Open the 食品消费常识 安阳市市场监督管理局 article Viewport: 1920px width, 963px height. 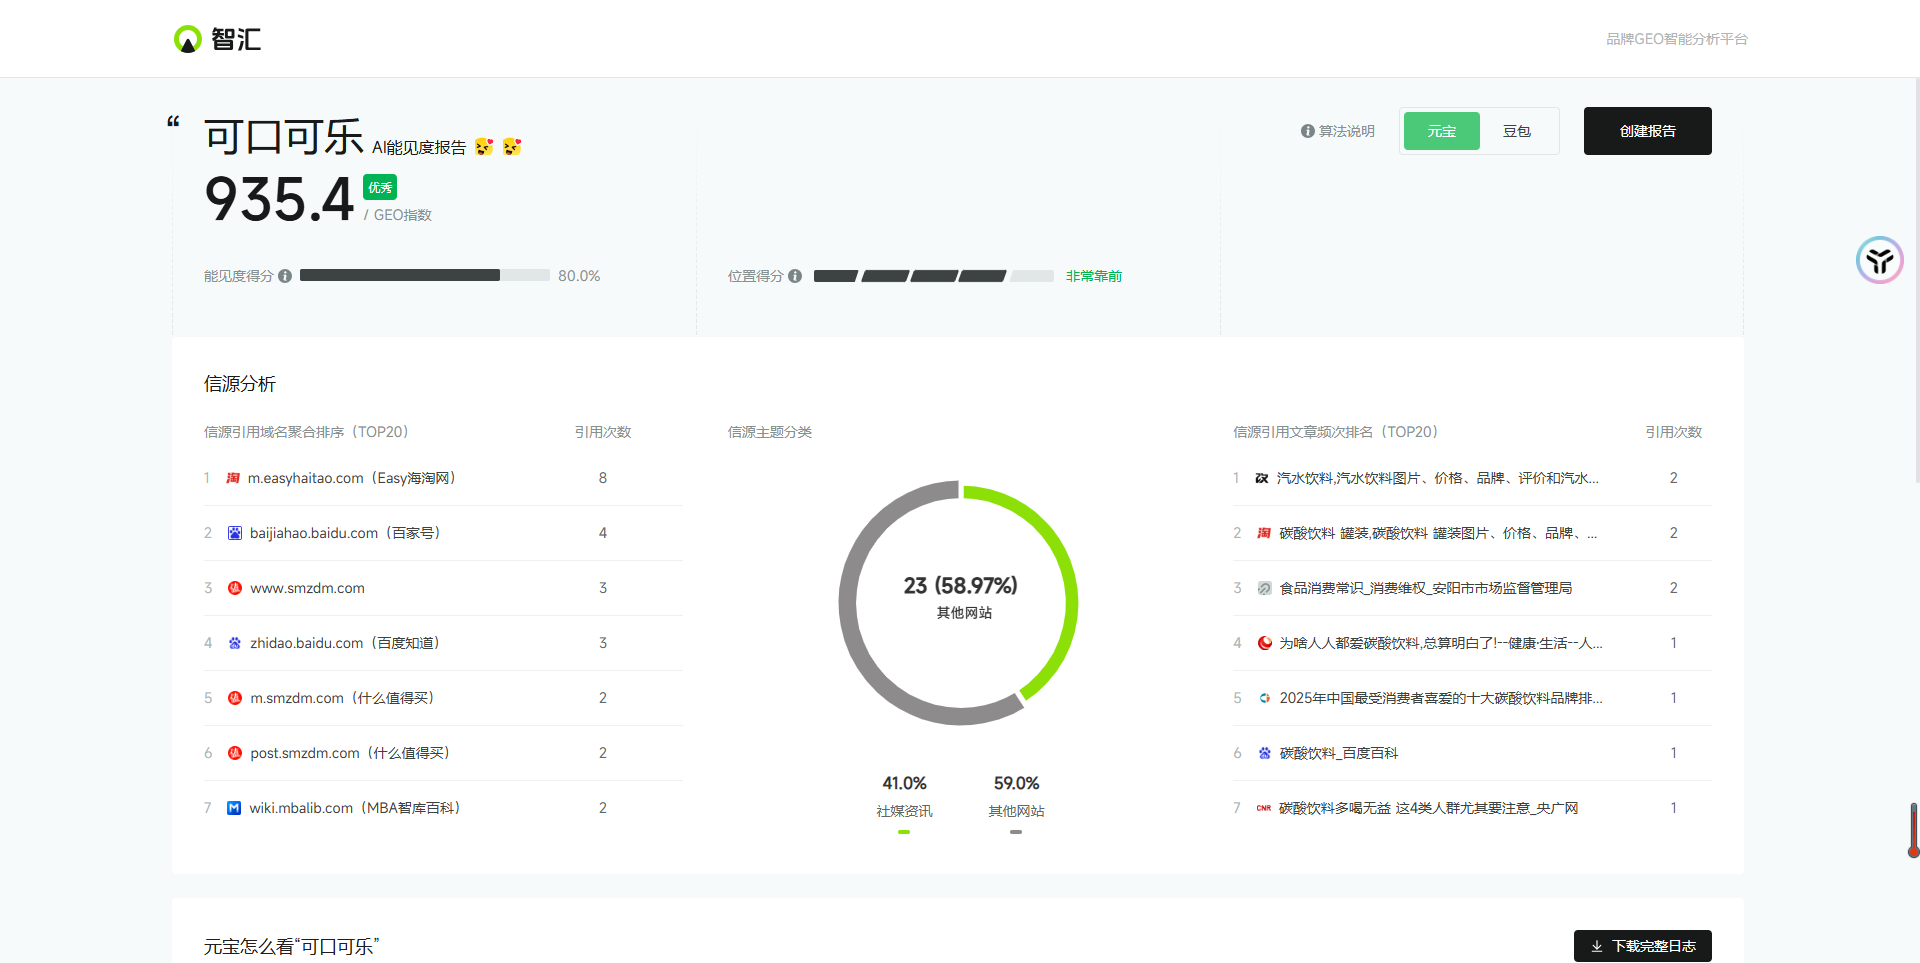click(1425, 588)
